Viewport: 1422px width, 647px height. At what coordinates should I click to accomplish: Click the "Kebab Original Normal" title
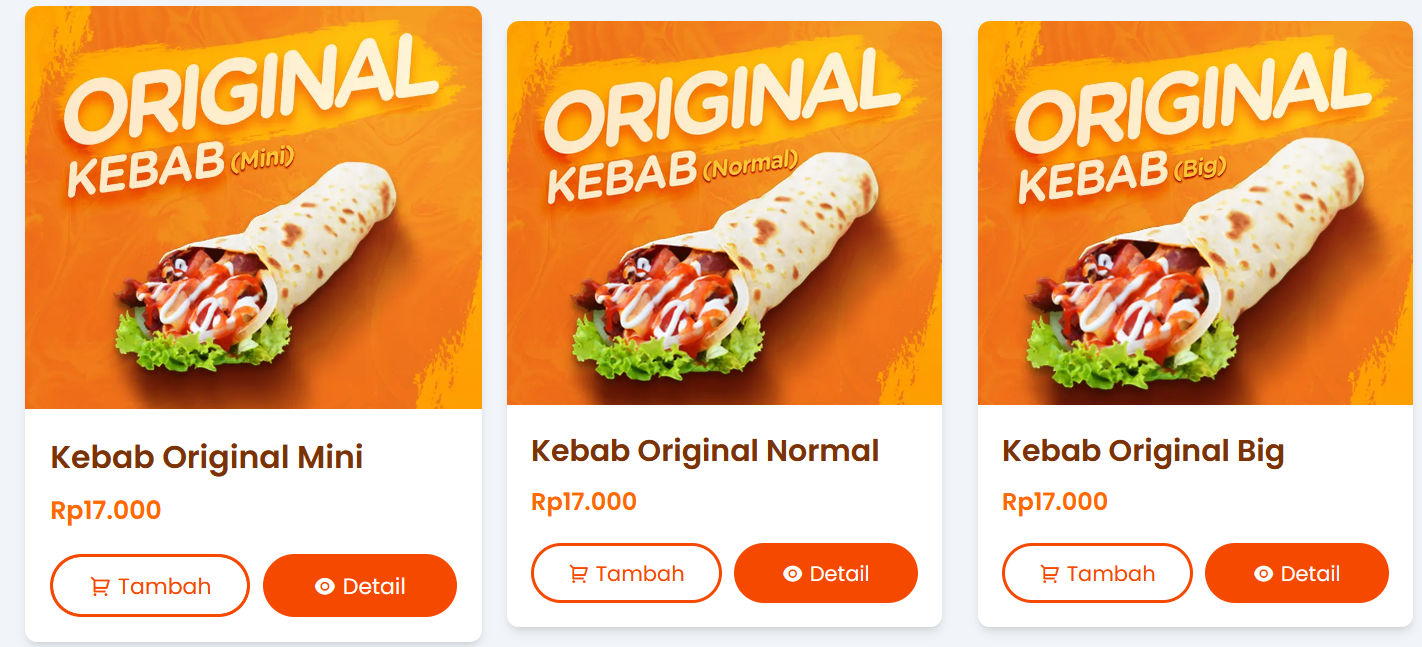705,451
